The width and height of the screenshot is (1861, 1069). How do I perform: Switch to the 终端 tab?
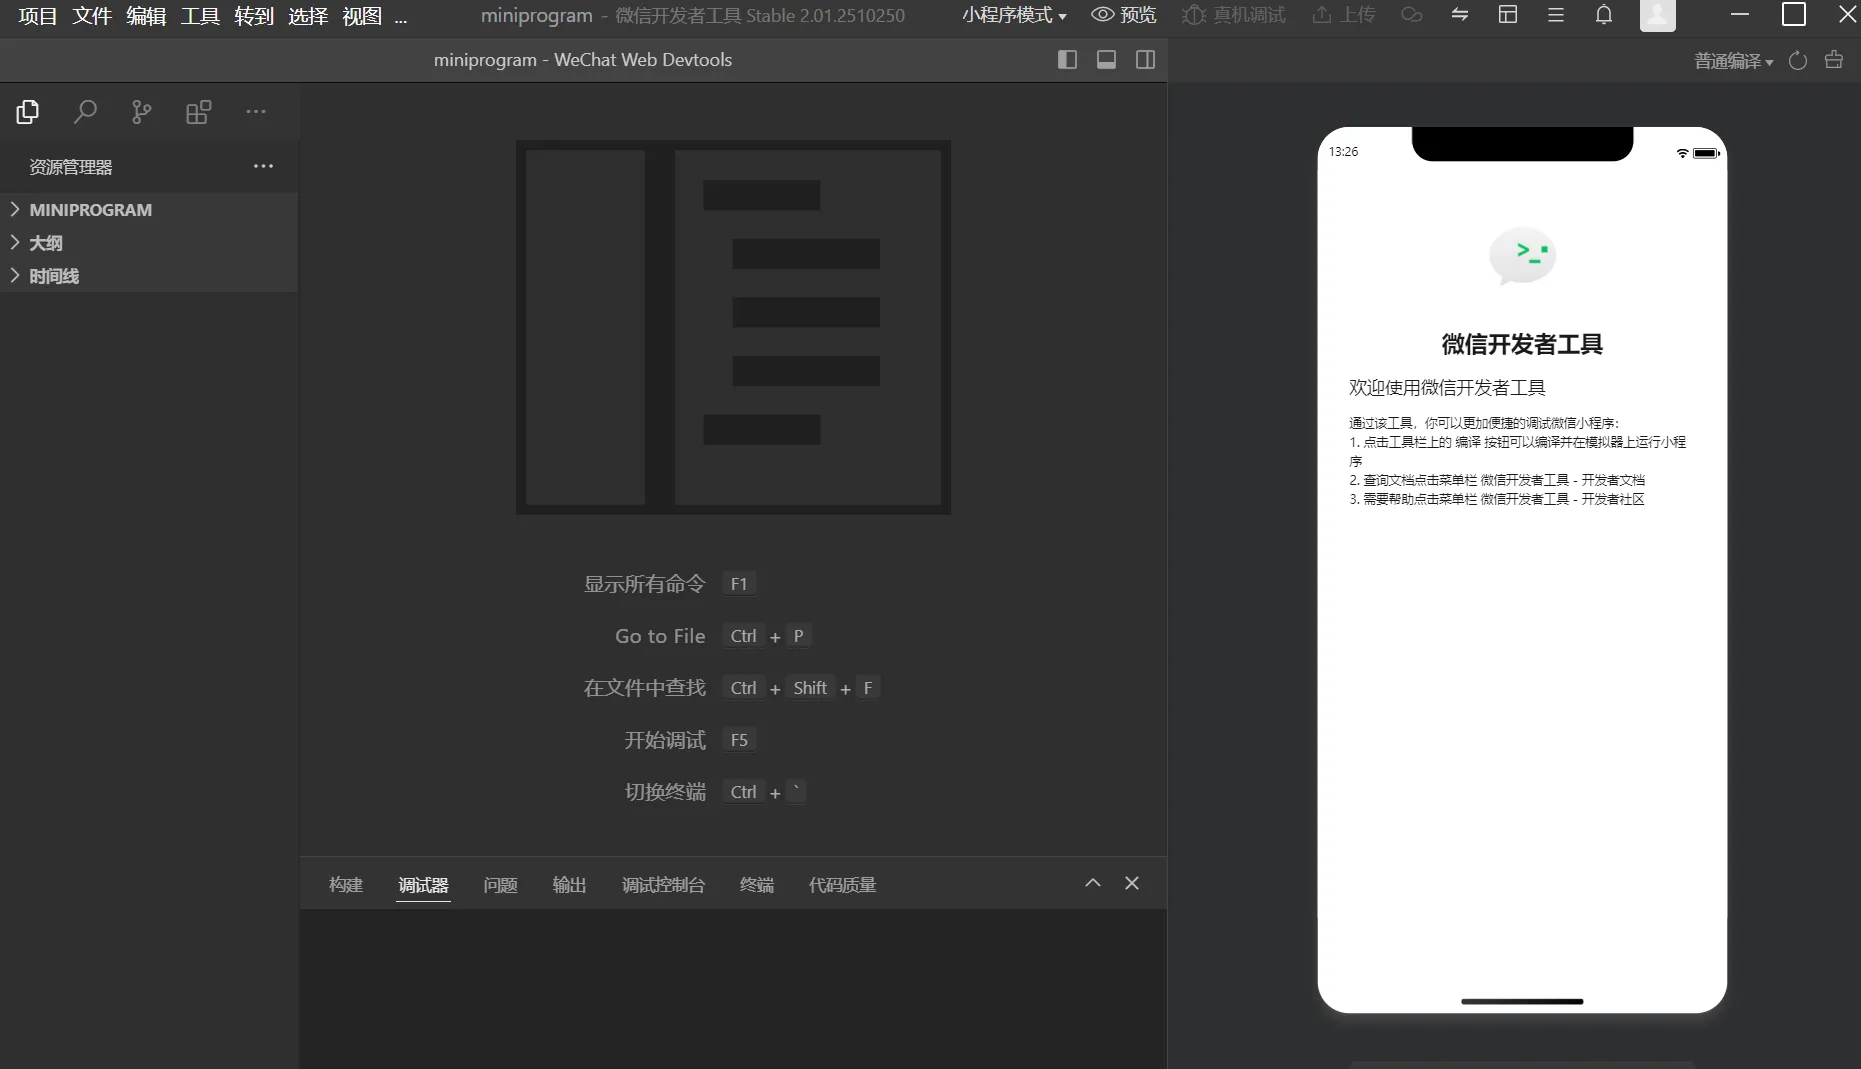point(757,884)
